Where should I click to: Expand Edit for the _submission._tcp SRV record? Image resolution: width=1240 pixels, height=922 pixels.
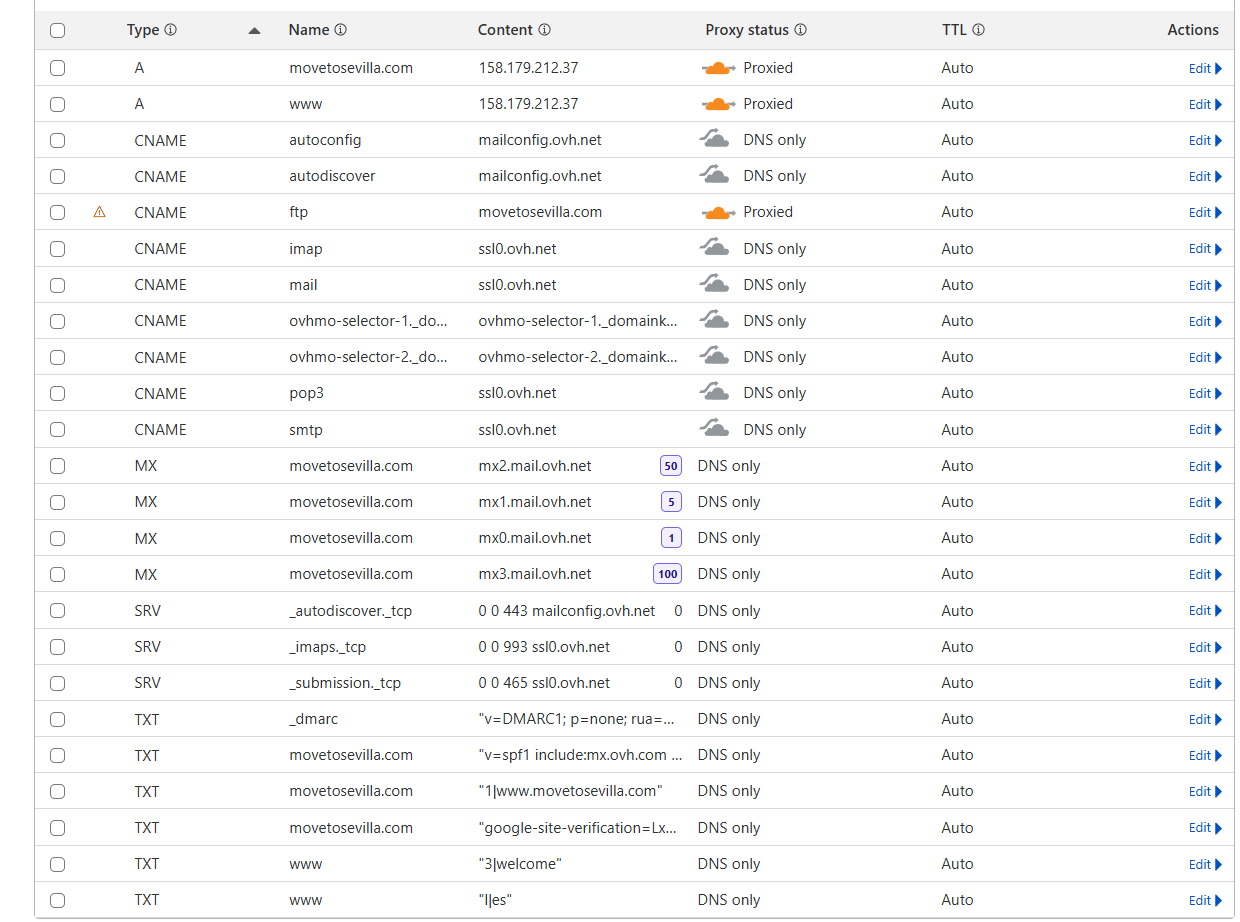pyautogui.click(x=1205, y=684)
